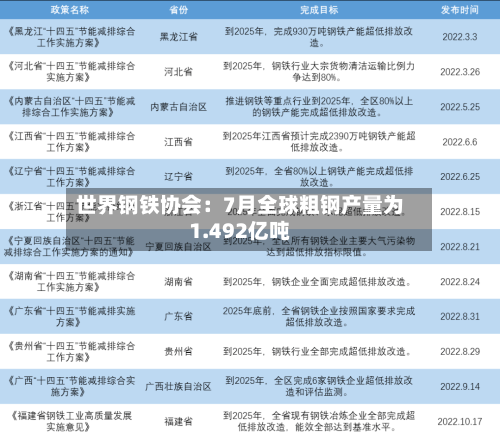The image size is (500, 439).
Task: Select the 黑龙江省 province cell
Action: click(x=178, y=37)
